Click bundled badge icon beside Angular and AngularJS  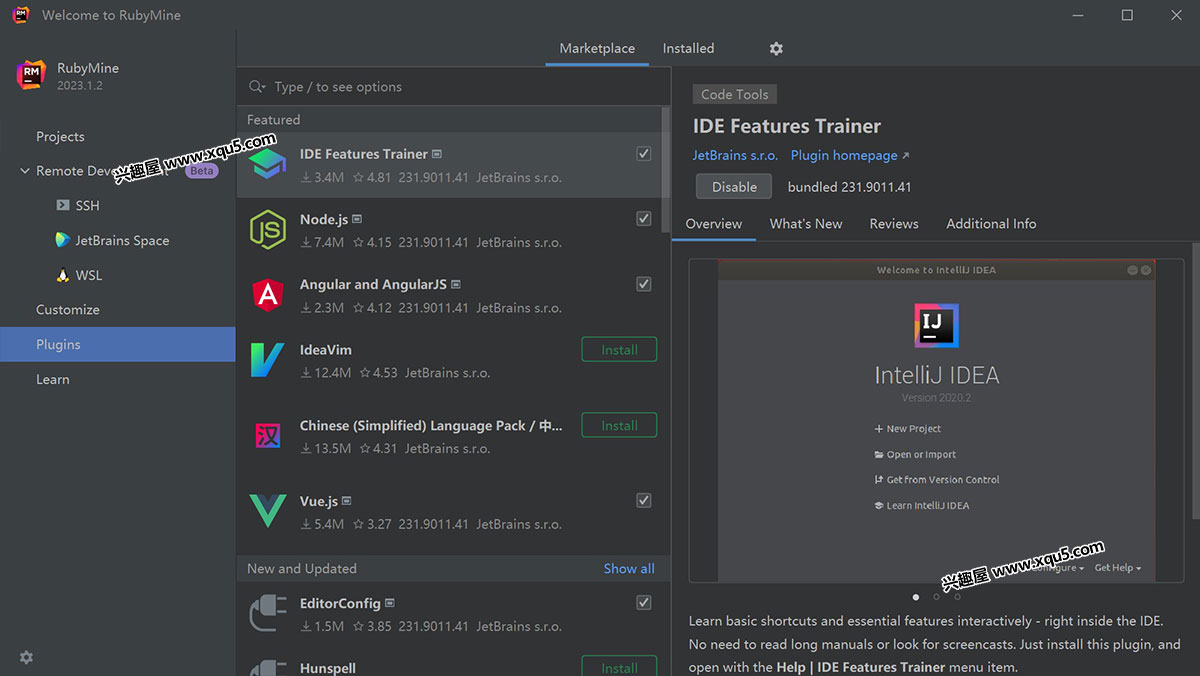[456, 284]
